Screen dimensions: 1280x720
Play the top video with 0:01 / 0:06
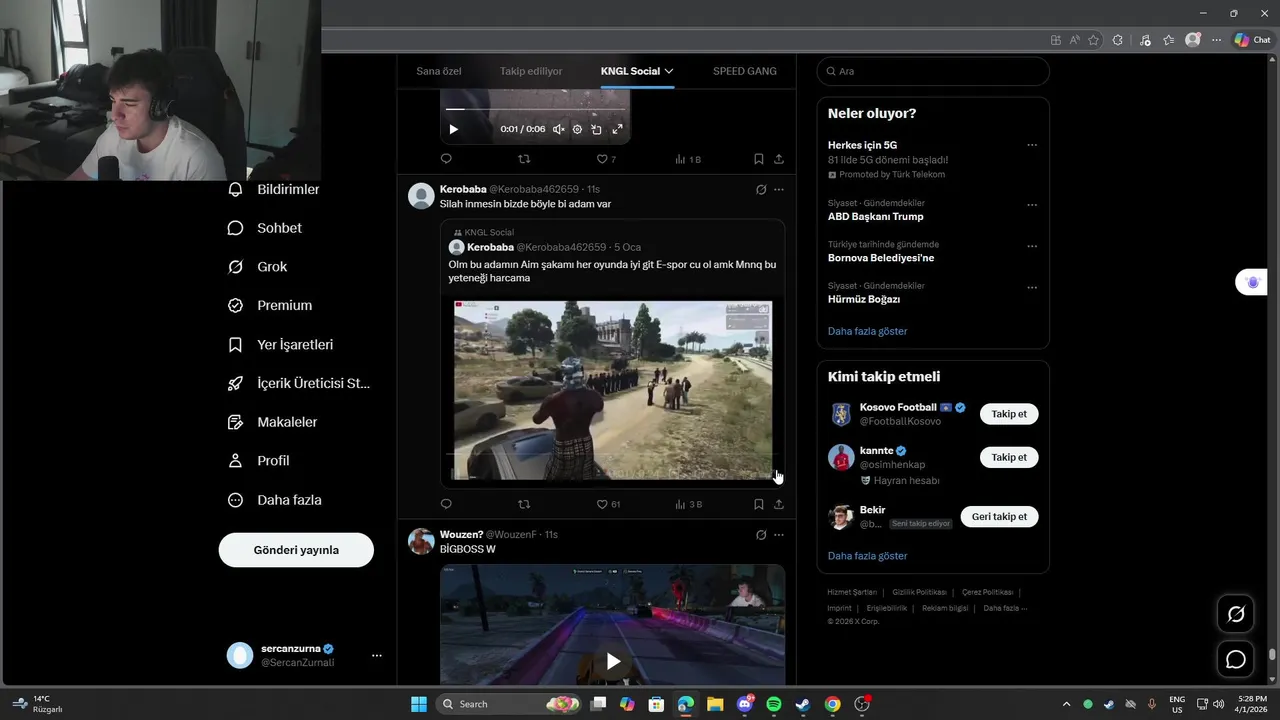point(453,129)
